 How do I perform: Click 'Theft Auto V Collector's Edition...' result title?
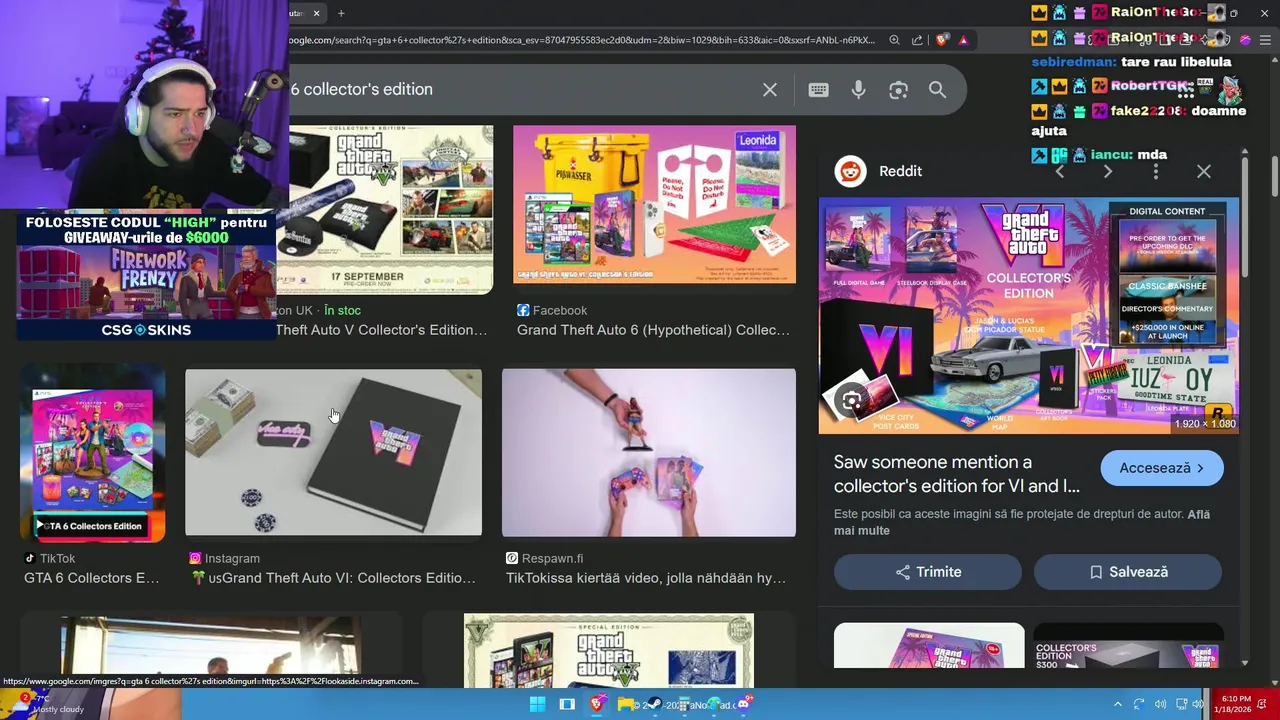(x=381, y=330)
